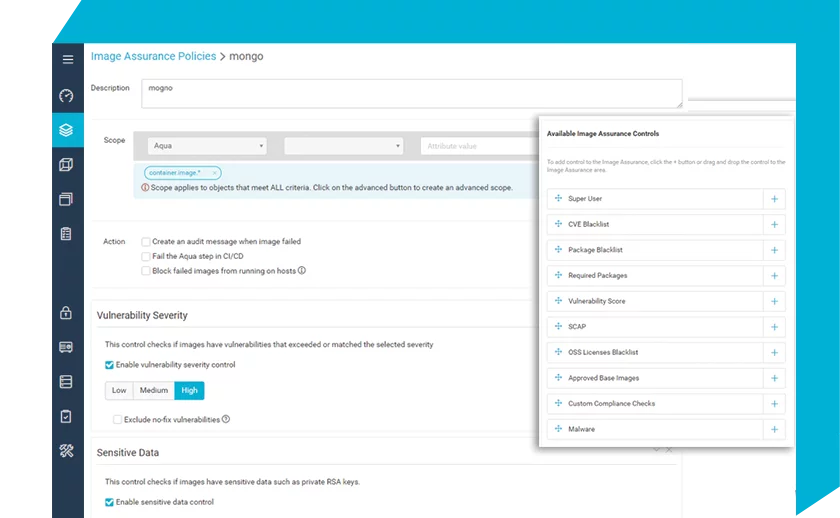The width and height of the screenshot is (840, 518).
Task: Open the server rack icon in sidebar
Action: pos(66,382)
